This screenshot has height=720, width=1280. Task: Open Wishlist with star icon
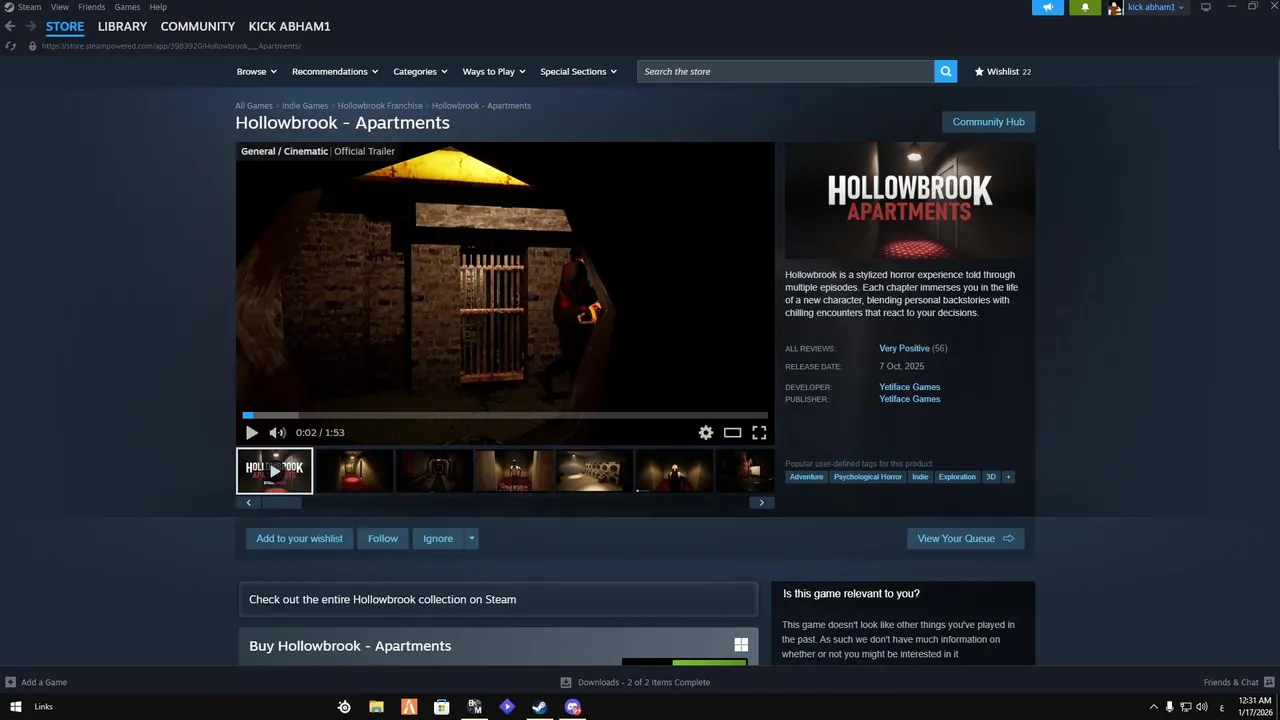click(1002, 71)
